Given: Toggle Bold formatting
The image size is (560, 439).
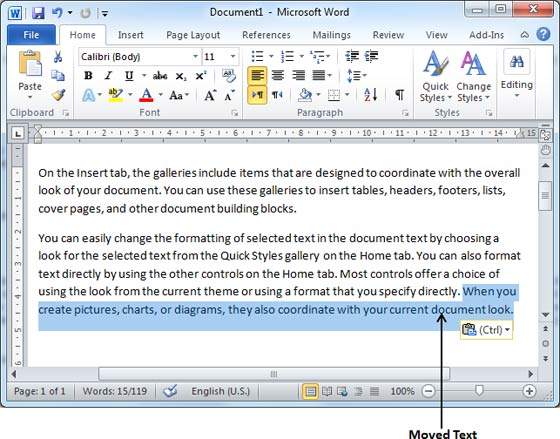Looking at the screenshot, I should [88, 76].
